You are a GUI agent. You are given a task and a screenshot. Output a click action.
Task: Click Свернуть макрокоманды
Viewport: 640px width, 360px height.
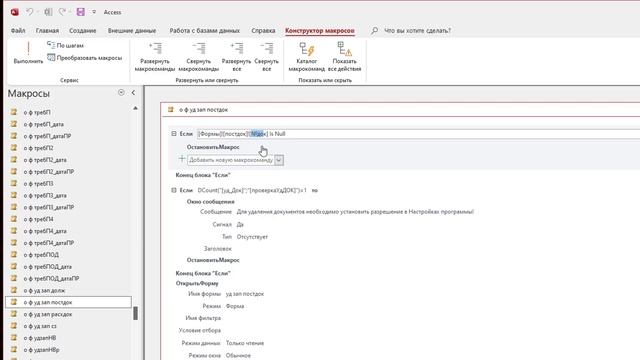click(x=199, y=57)
